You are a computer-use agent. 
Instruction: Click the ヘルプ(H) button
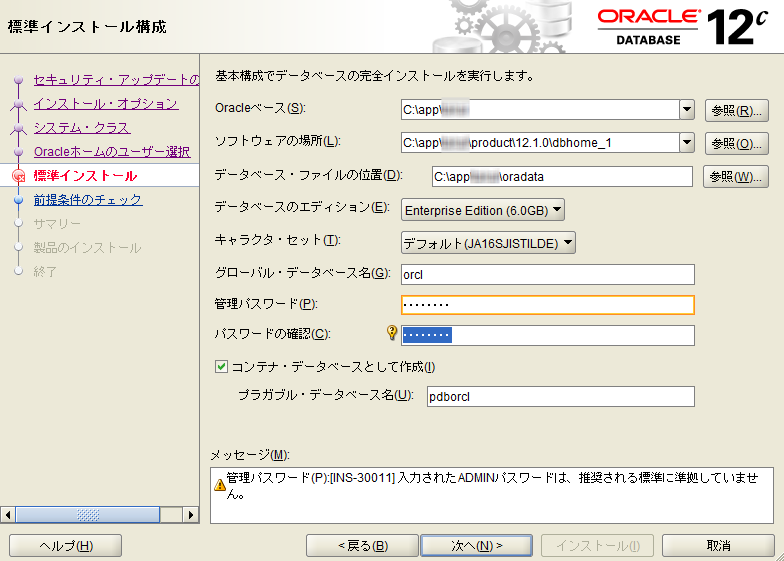(x=66, y=546)
